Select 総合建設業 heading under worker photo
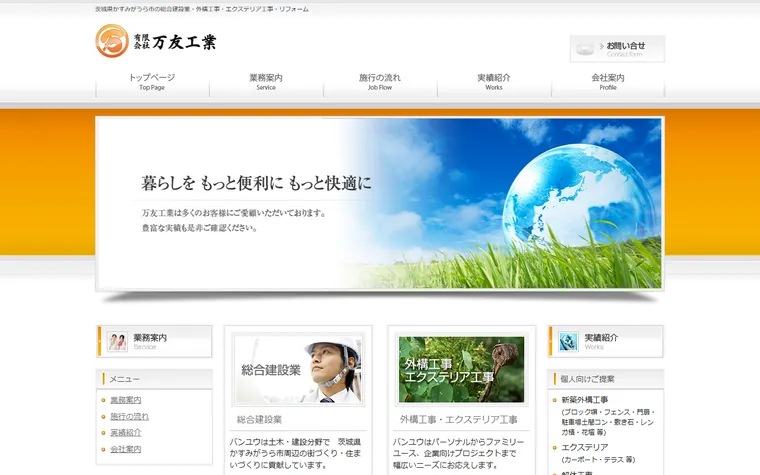The height and width of the screenshot is (475, 760). point(259,420)
